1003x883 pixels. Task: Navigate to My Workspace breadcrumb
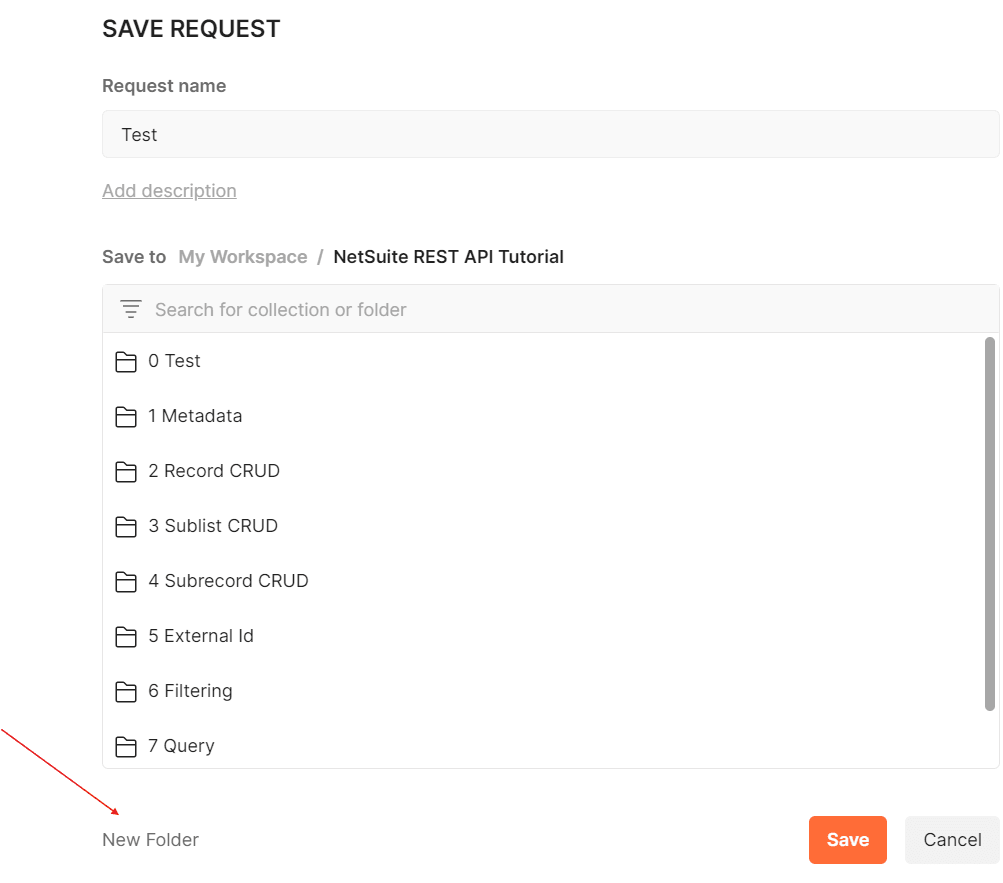(x=242, y=257)
